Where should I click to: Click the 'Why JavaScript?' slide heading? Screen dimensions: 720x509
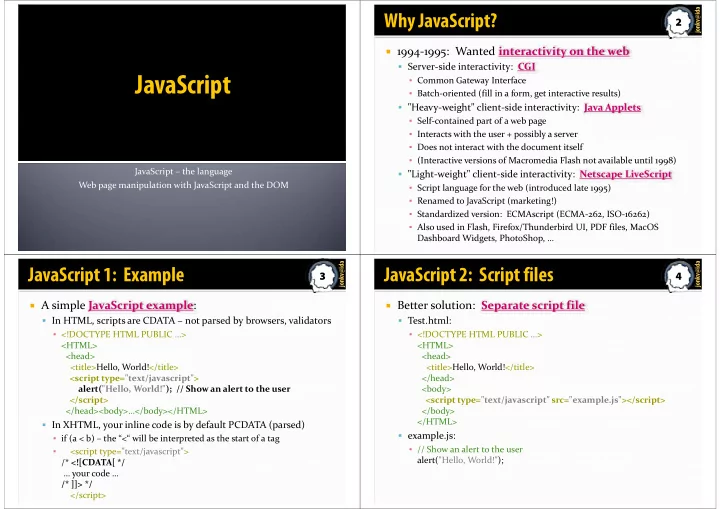point(440,21)
